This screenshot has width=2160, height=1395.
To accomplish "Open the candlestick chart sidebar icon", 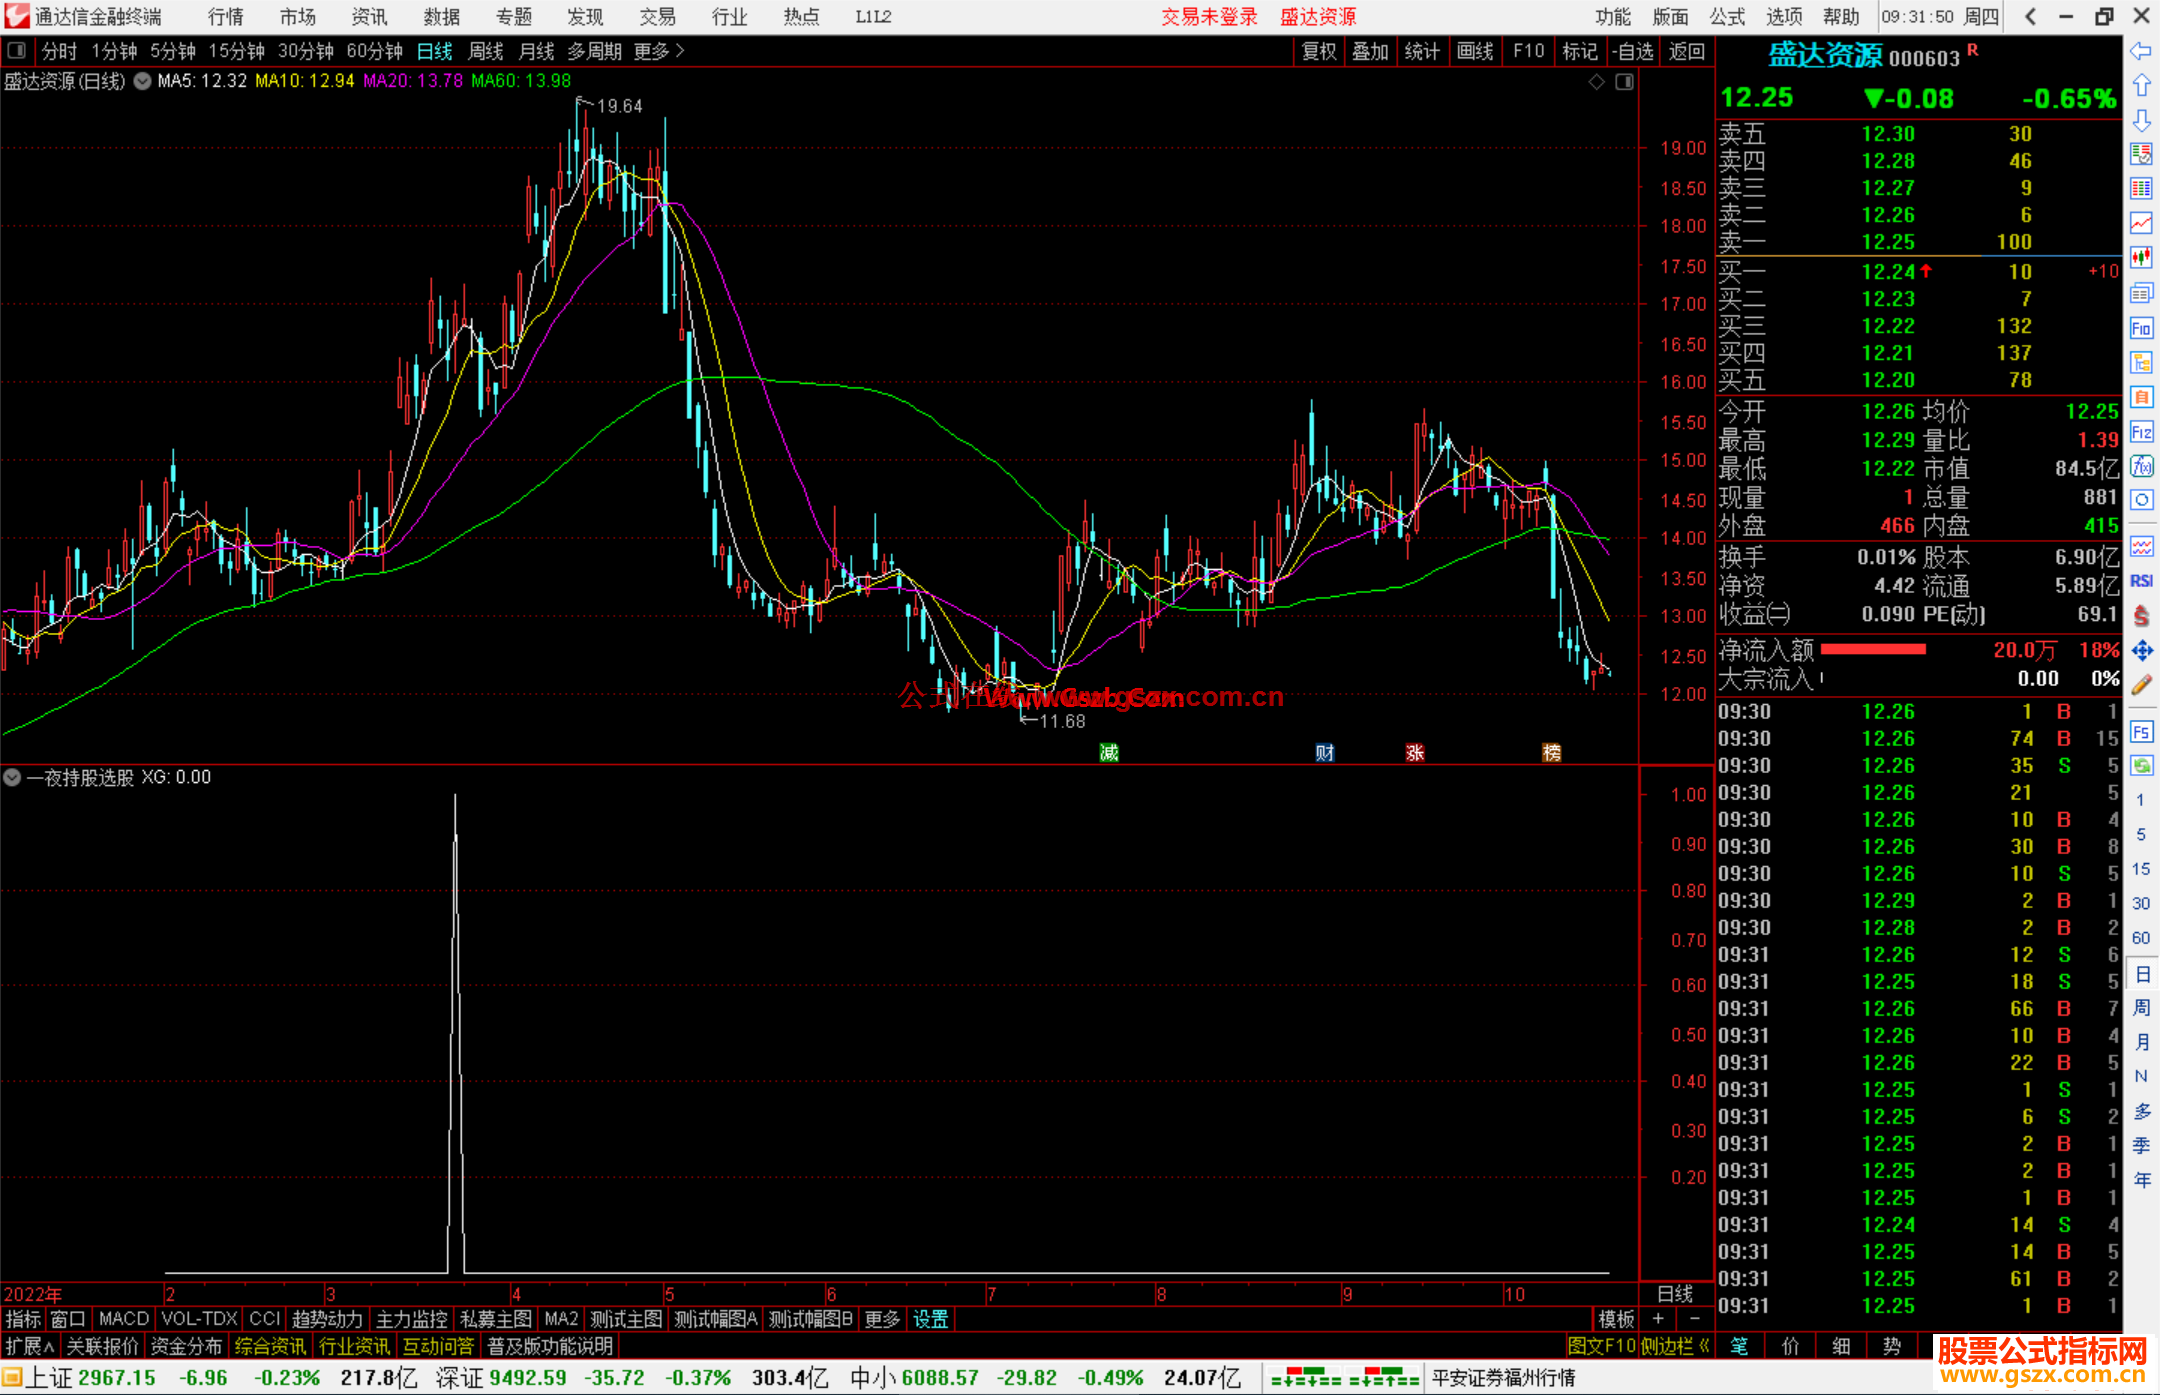I will tap(2141, 258).
